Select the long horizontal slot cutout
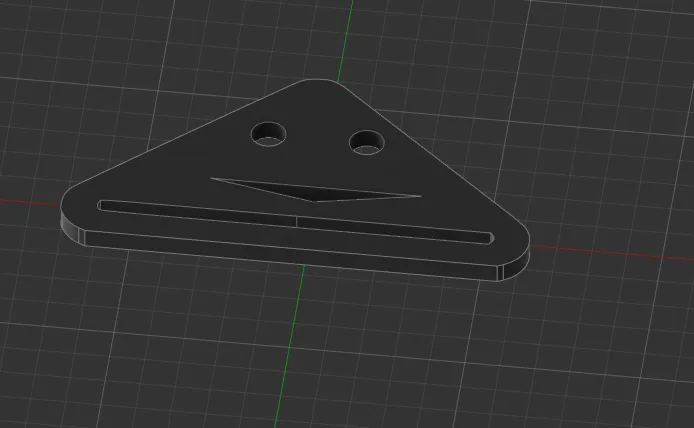 tap(296, 222)
